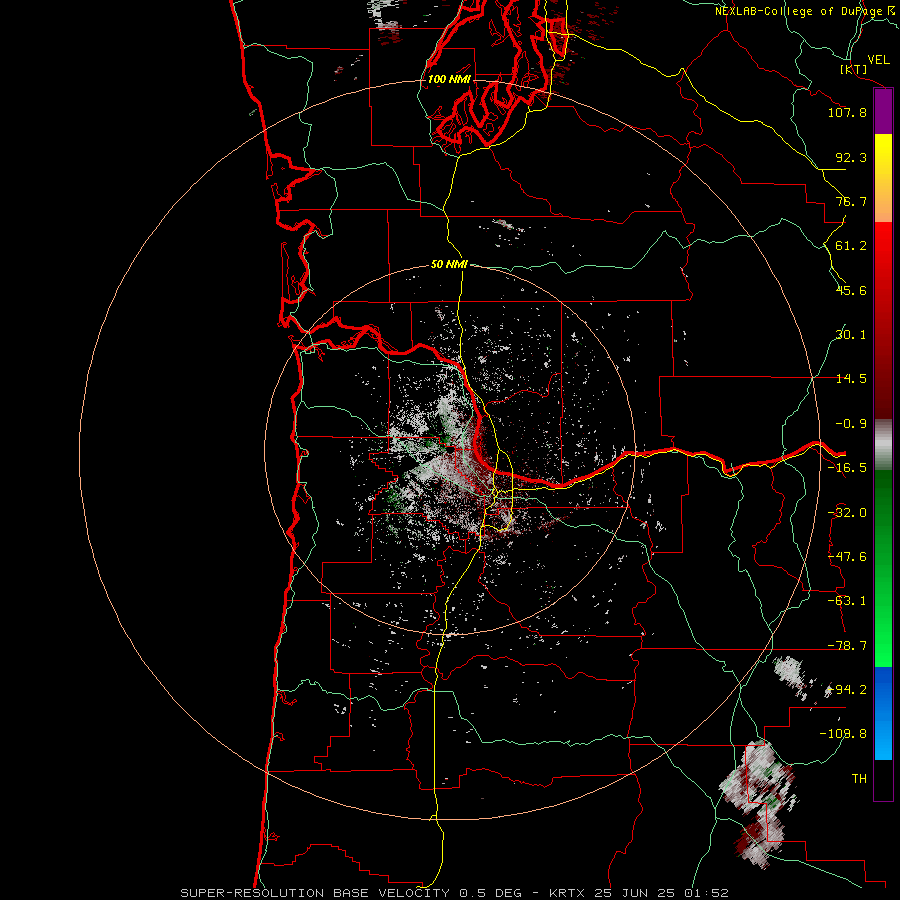This screenshot has height=900, width=900.
Task: Click the VEL legend heading
Action: pyautogui.click(x=878, y=60)
